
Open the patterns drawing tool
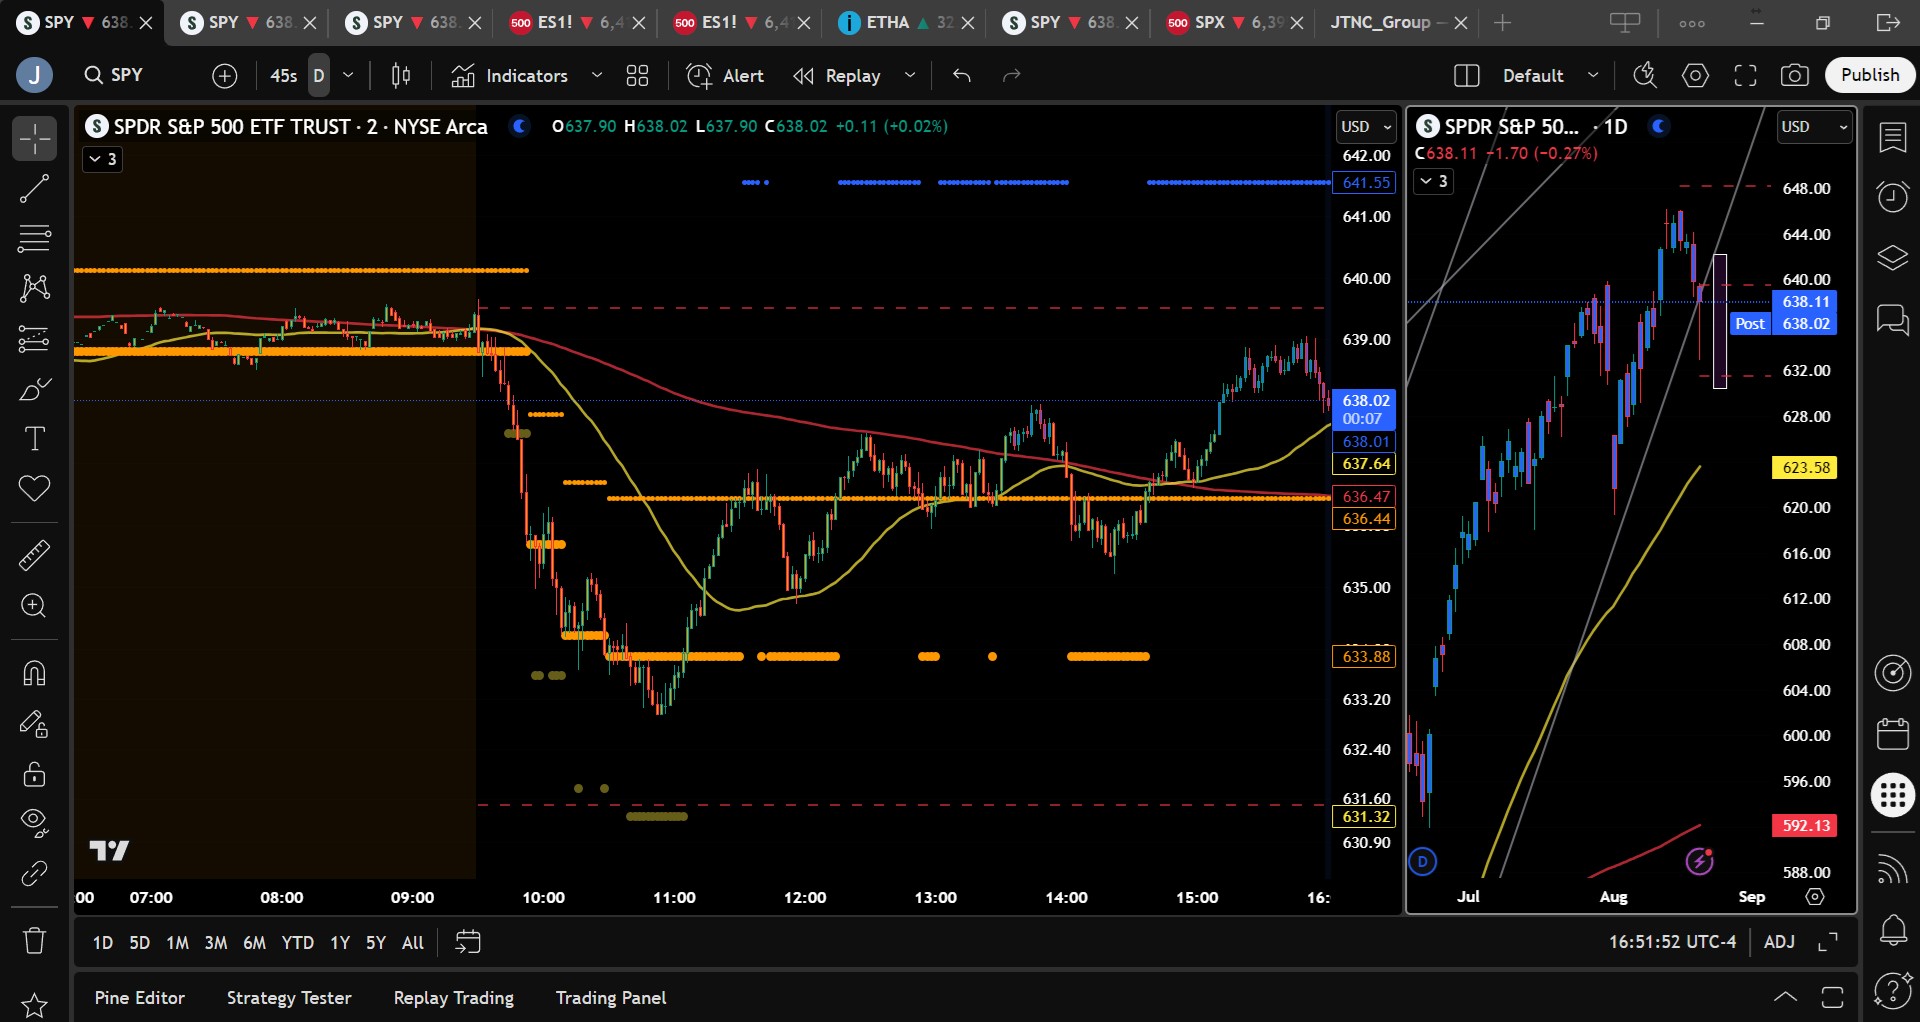click(x=34, y=288)
